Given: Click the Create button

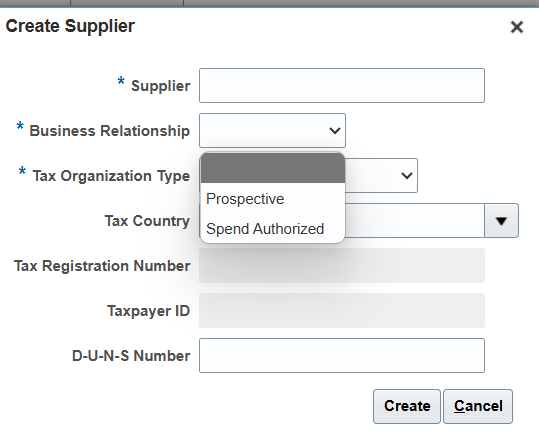Looking at the screenshot, I should point(407,406).
